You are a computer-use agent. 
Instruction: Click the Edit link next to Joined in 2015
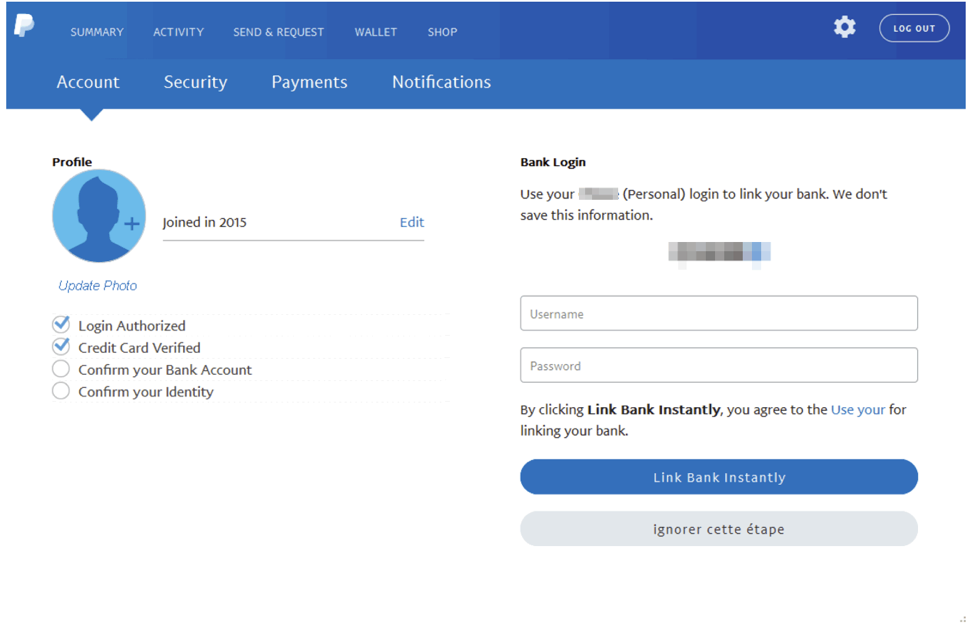(411, 222)
